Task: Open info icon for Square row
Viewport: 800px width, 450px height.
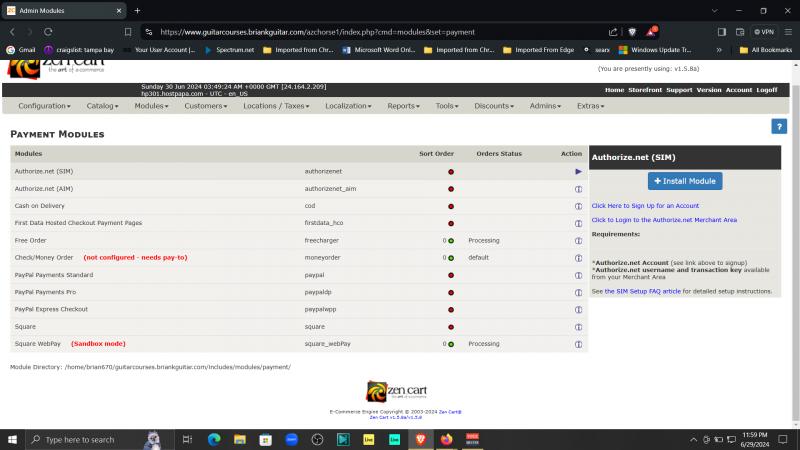Action: [578, 327]
